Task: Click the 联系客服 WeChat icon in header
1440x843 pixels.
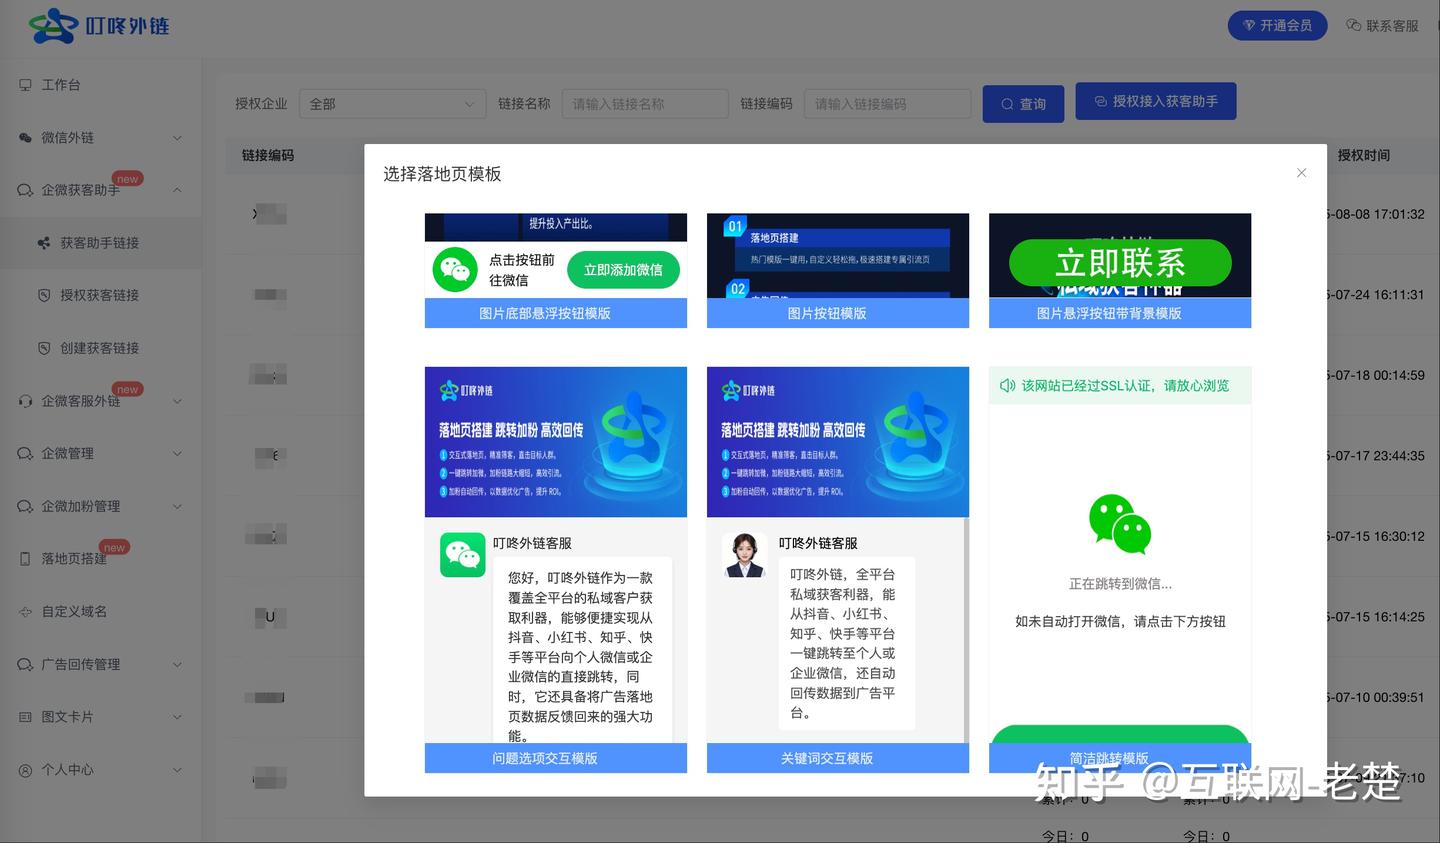Action: coord(1354,25)
